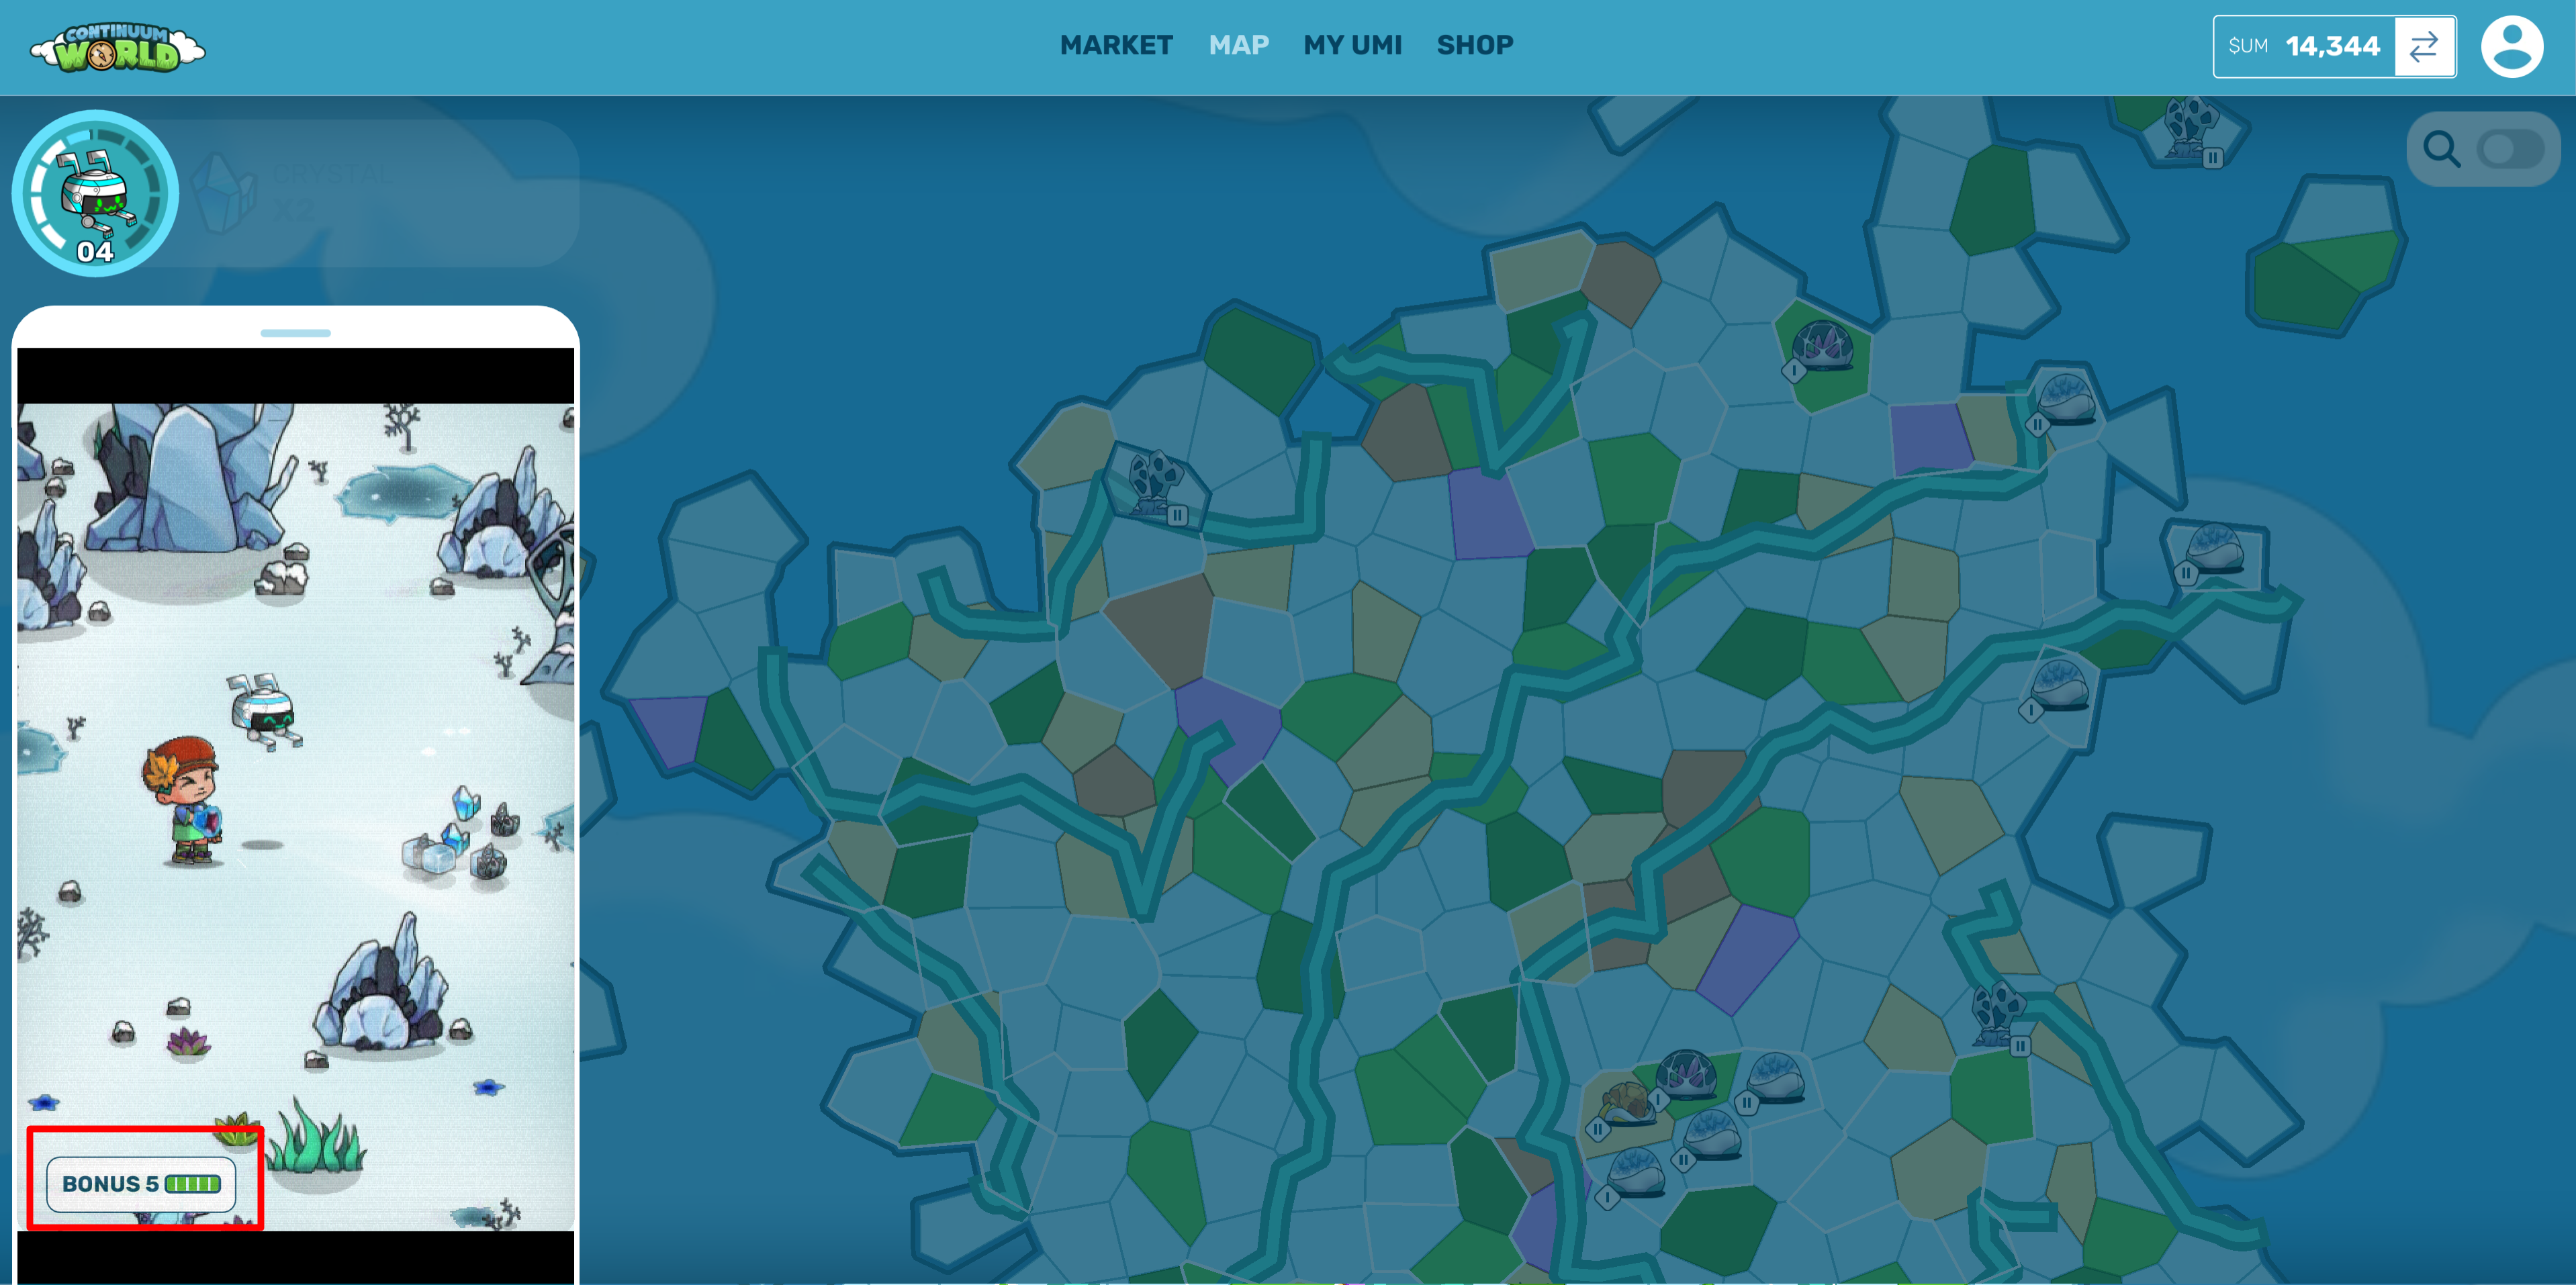Click the robot companion avatar badge 04

click(x=95, y=194)
